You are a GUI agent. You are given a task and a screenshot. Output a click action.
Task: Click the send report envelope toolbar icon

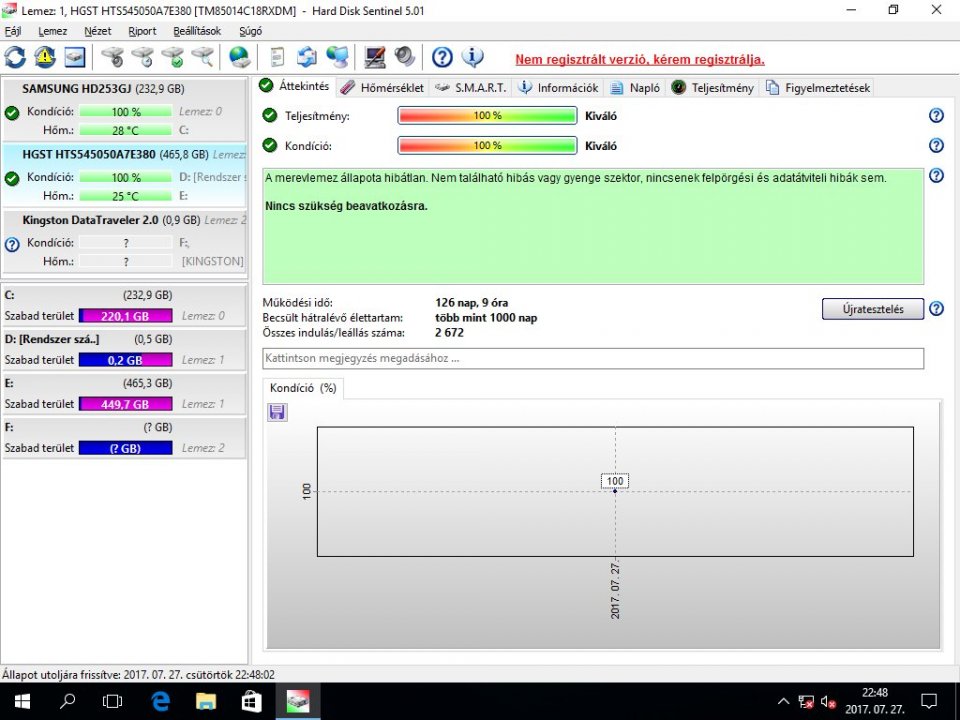click(x=307, y=58)
